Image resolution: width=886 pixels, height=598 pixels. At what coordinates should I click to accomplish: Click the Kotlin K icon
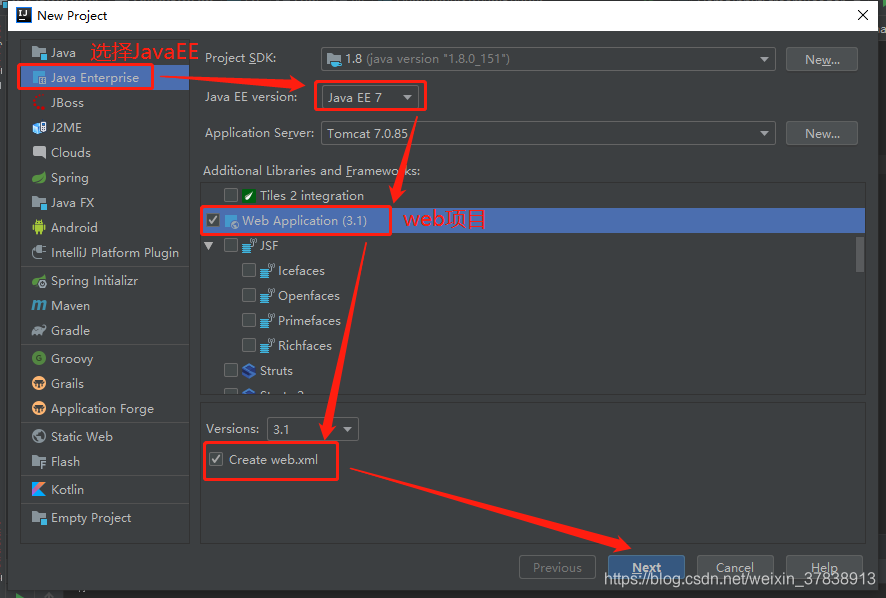(x=39, y=489)
